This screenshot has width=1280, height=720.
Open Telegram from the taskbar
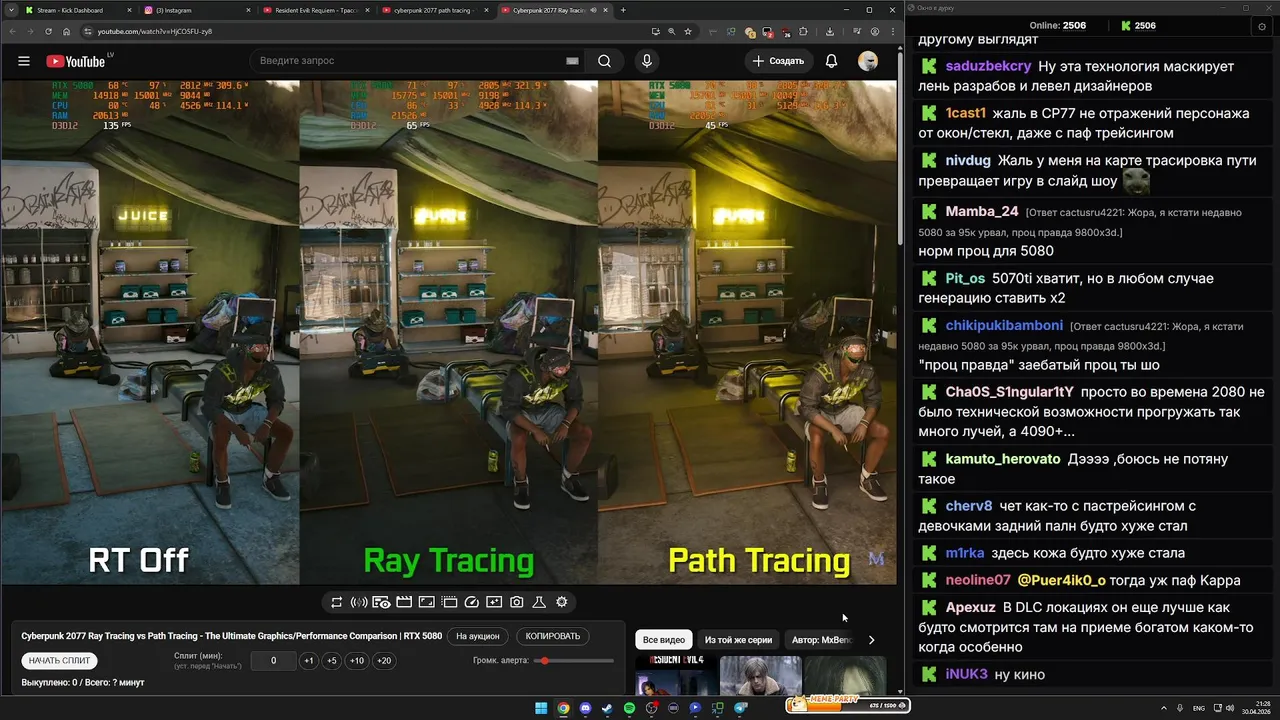tap(740, 708)
